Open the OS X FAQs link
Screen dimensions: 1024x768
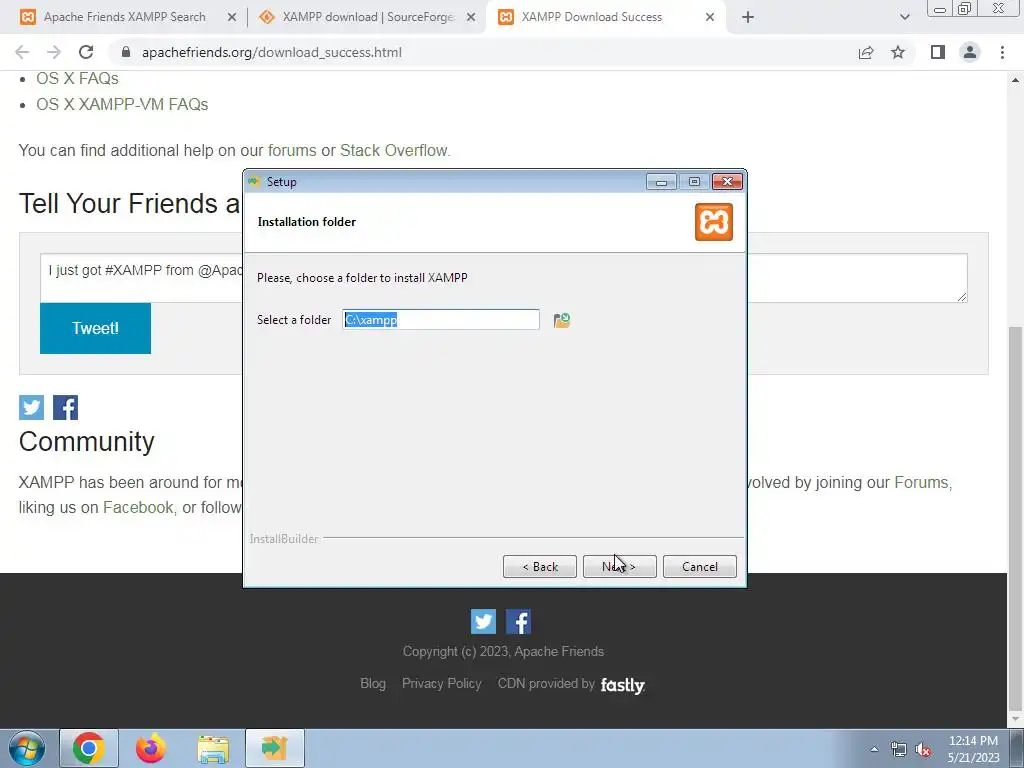pos(77,78)
